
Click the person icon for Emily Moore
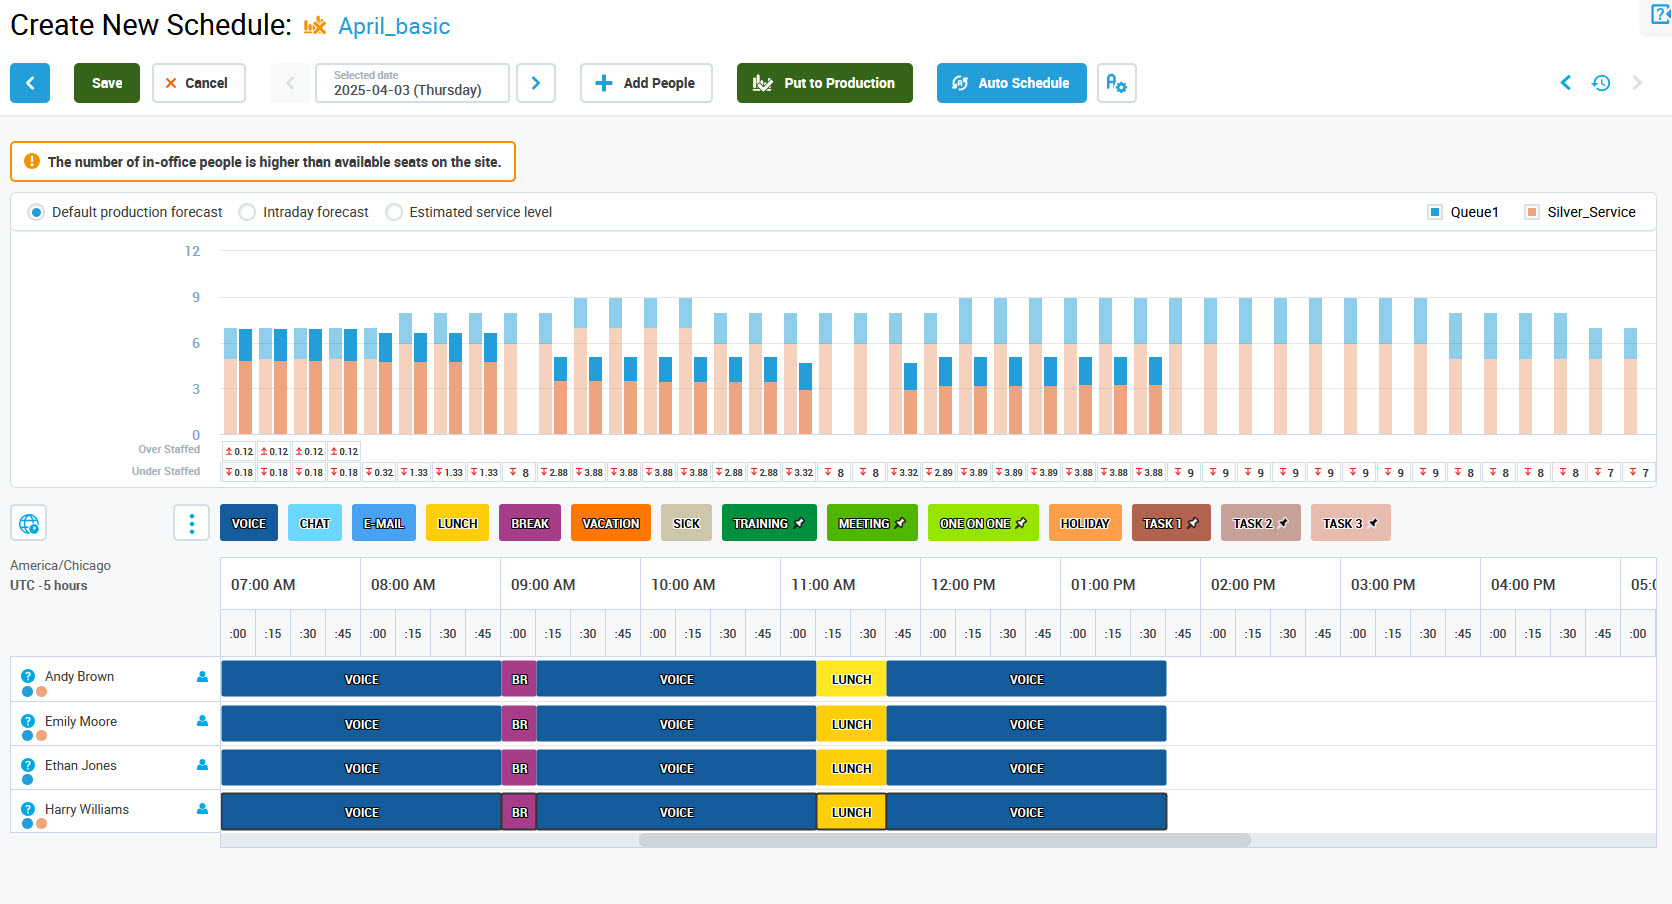click(x=202, y=721)
